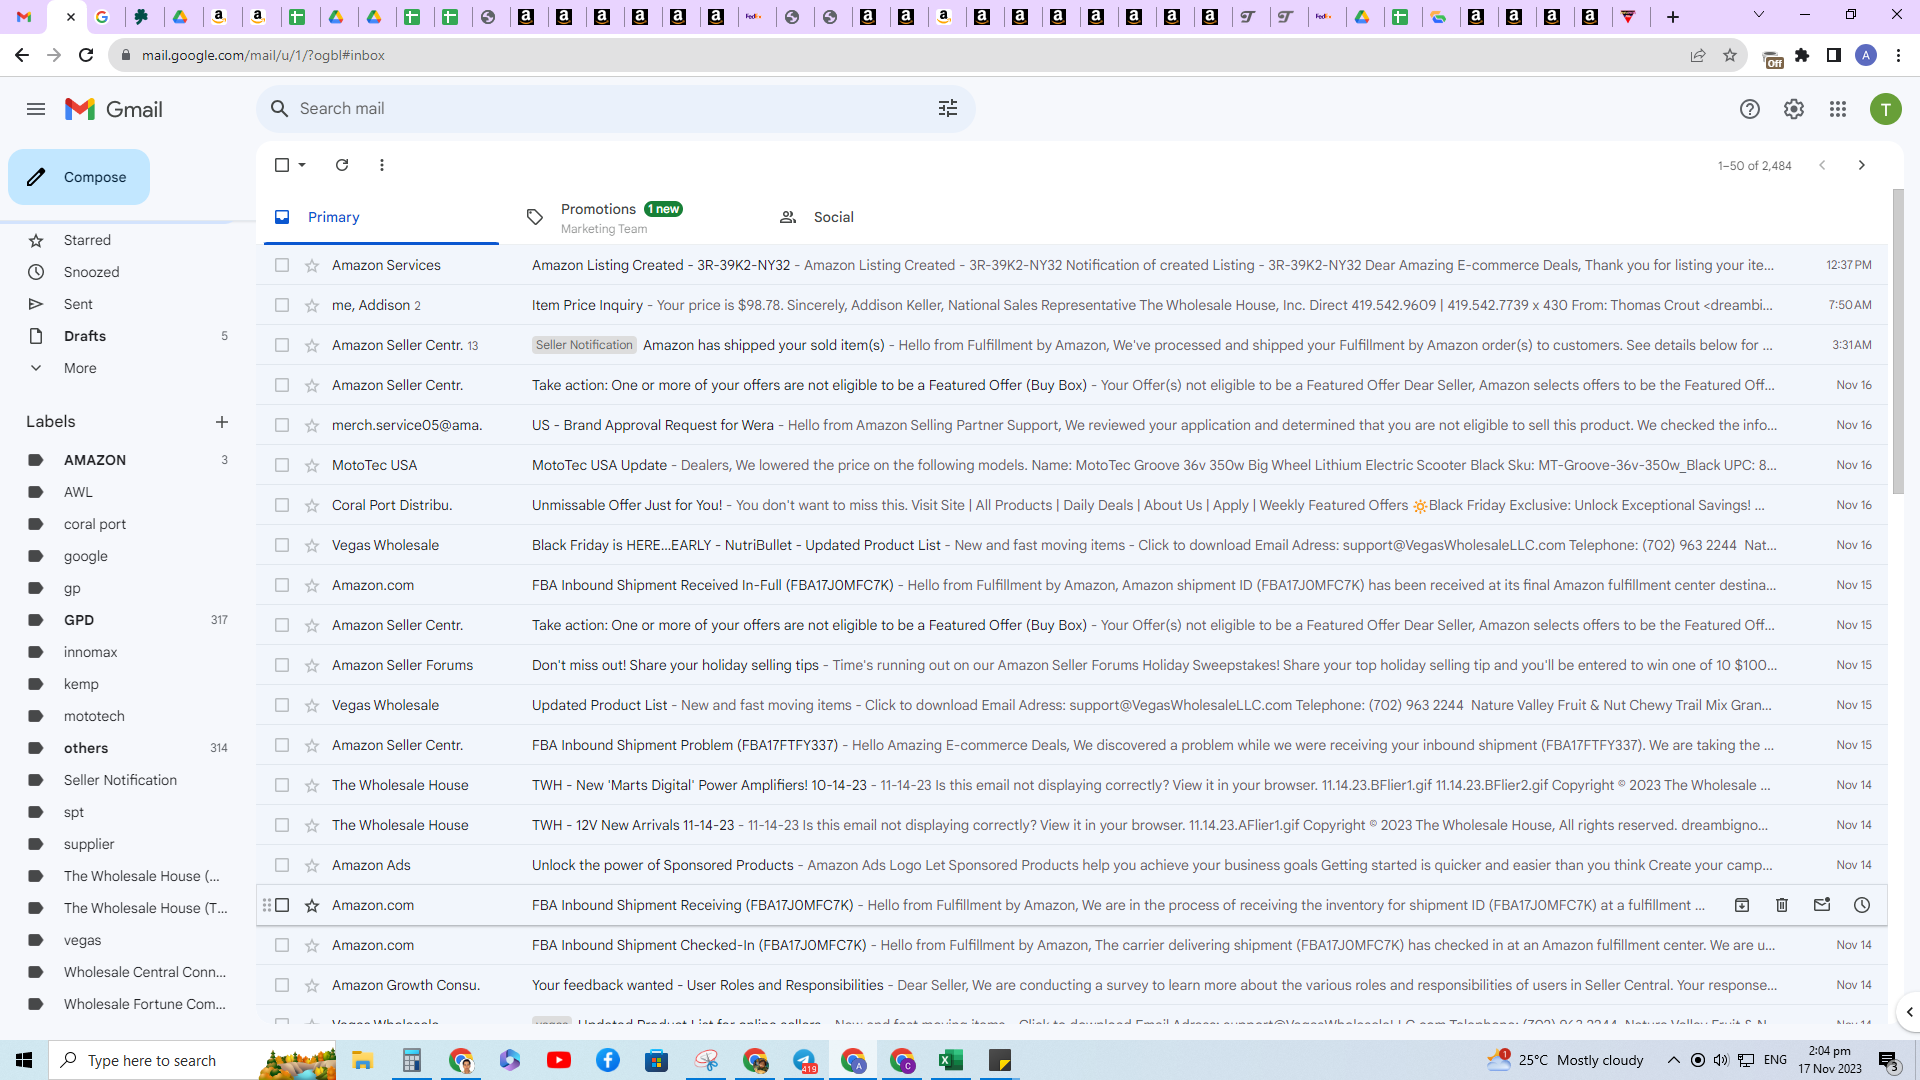1920x1080 pixels.
Task: Check the Amazon Seller Forums email
Action: [282, 665]
